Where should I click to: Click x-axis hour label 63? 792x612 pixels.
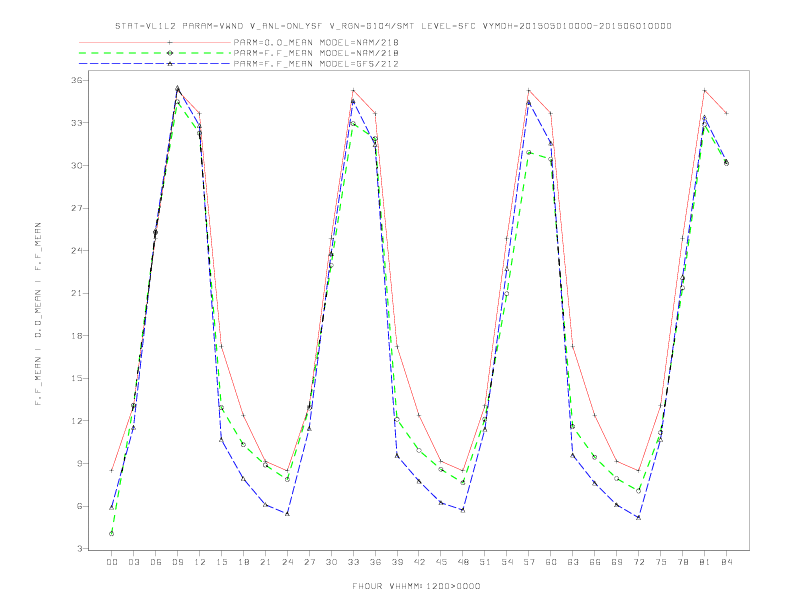(x=573, y=562)
